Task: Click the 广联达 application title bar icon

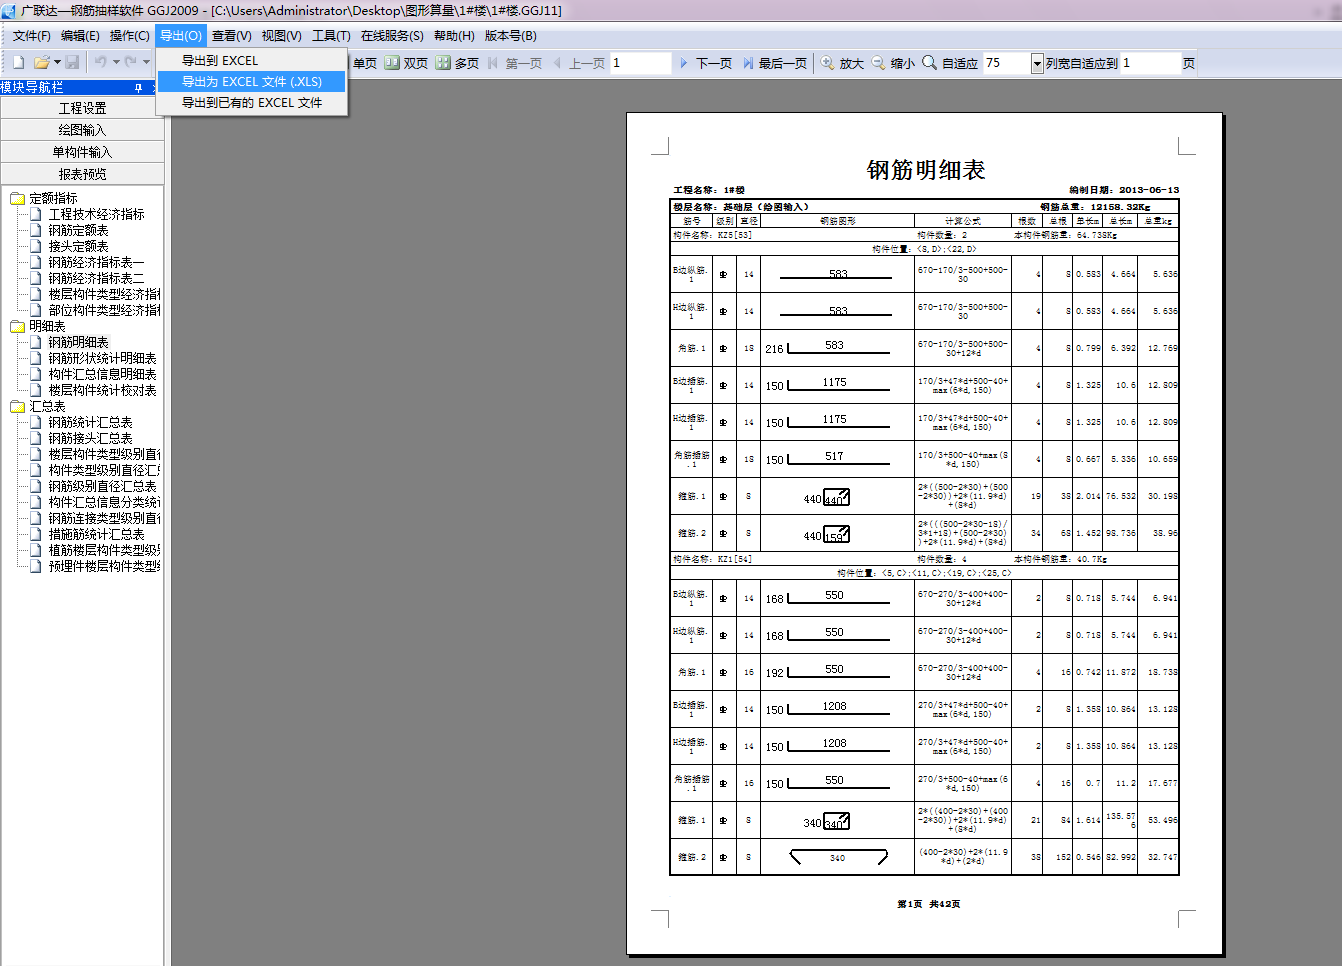Action: coord(9,10)
